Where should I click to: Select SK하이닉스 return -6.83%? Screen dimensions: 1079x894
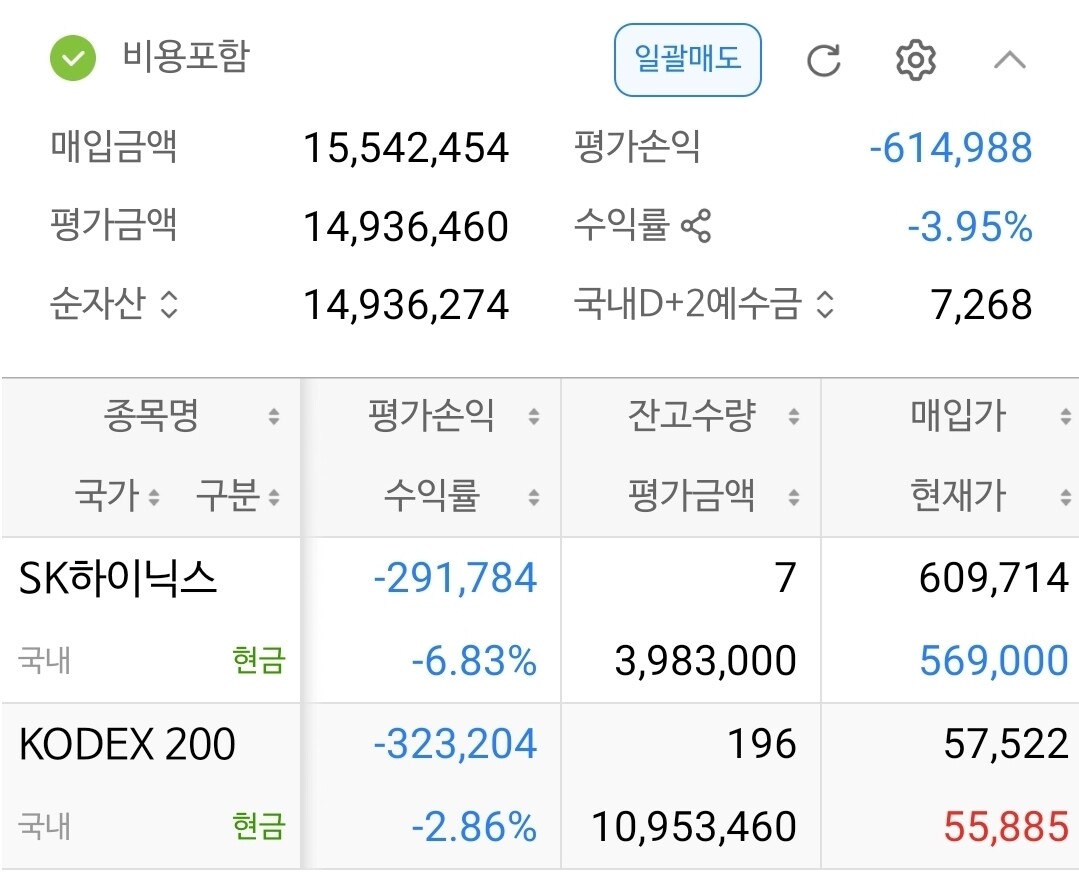coord(474,661)
